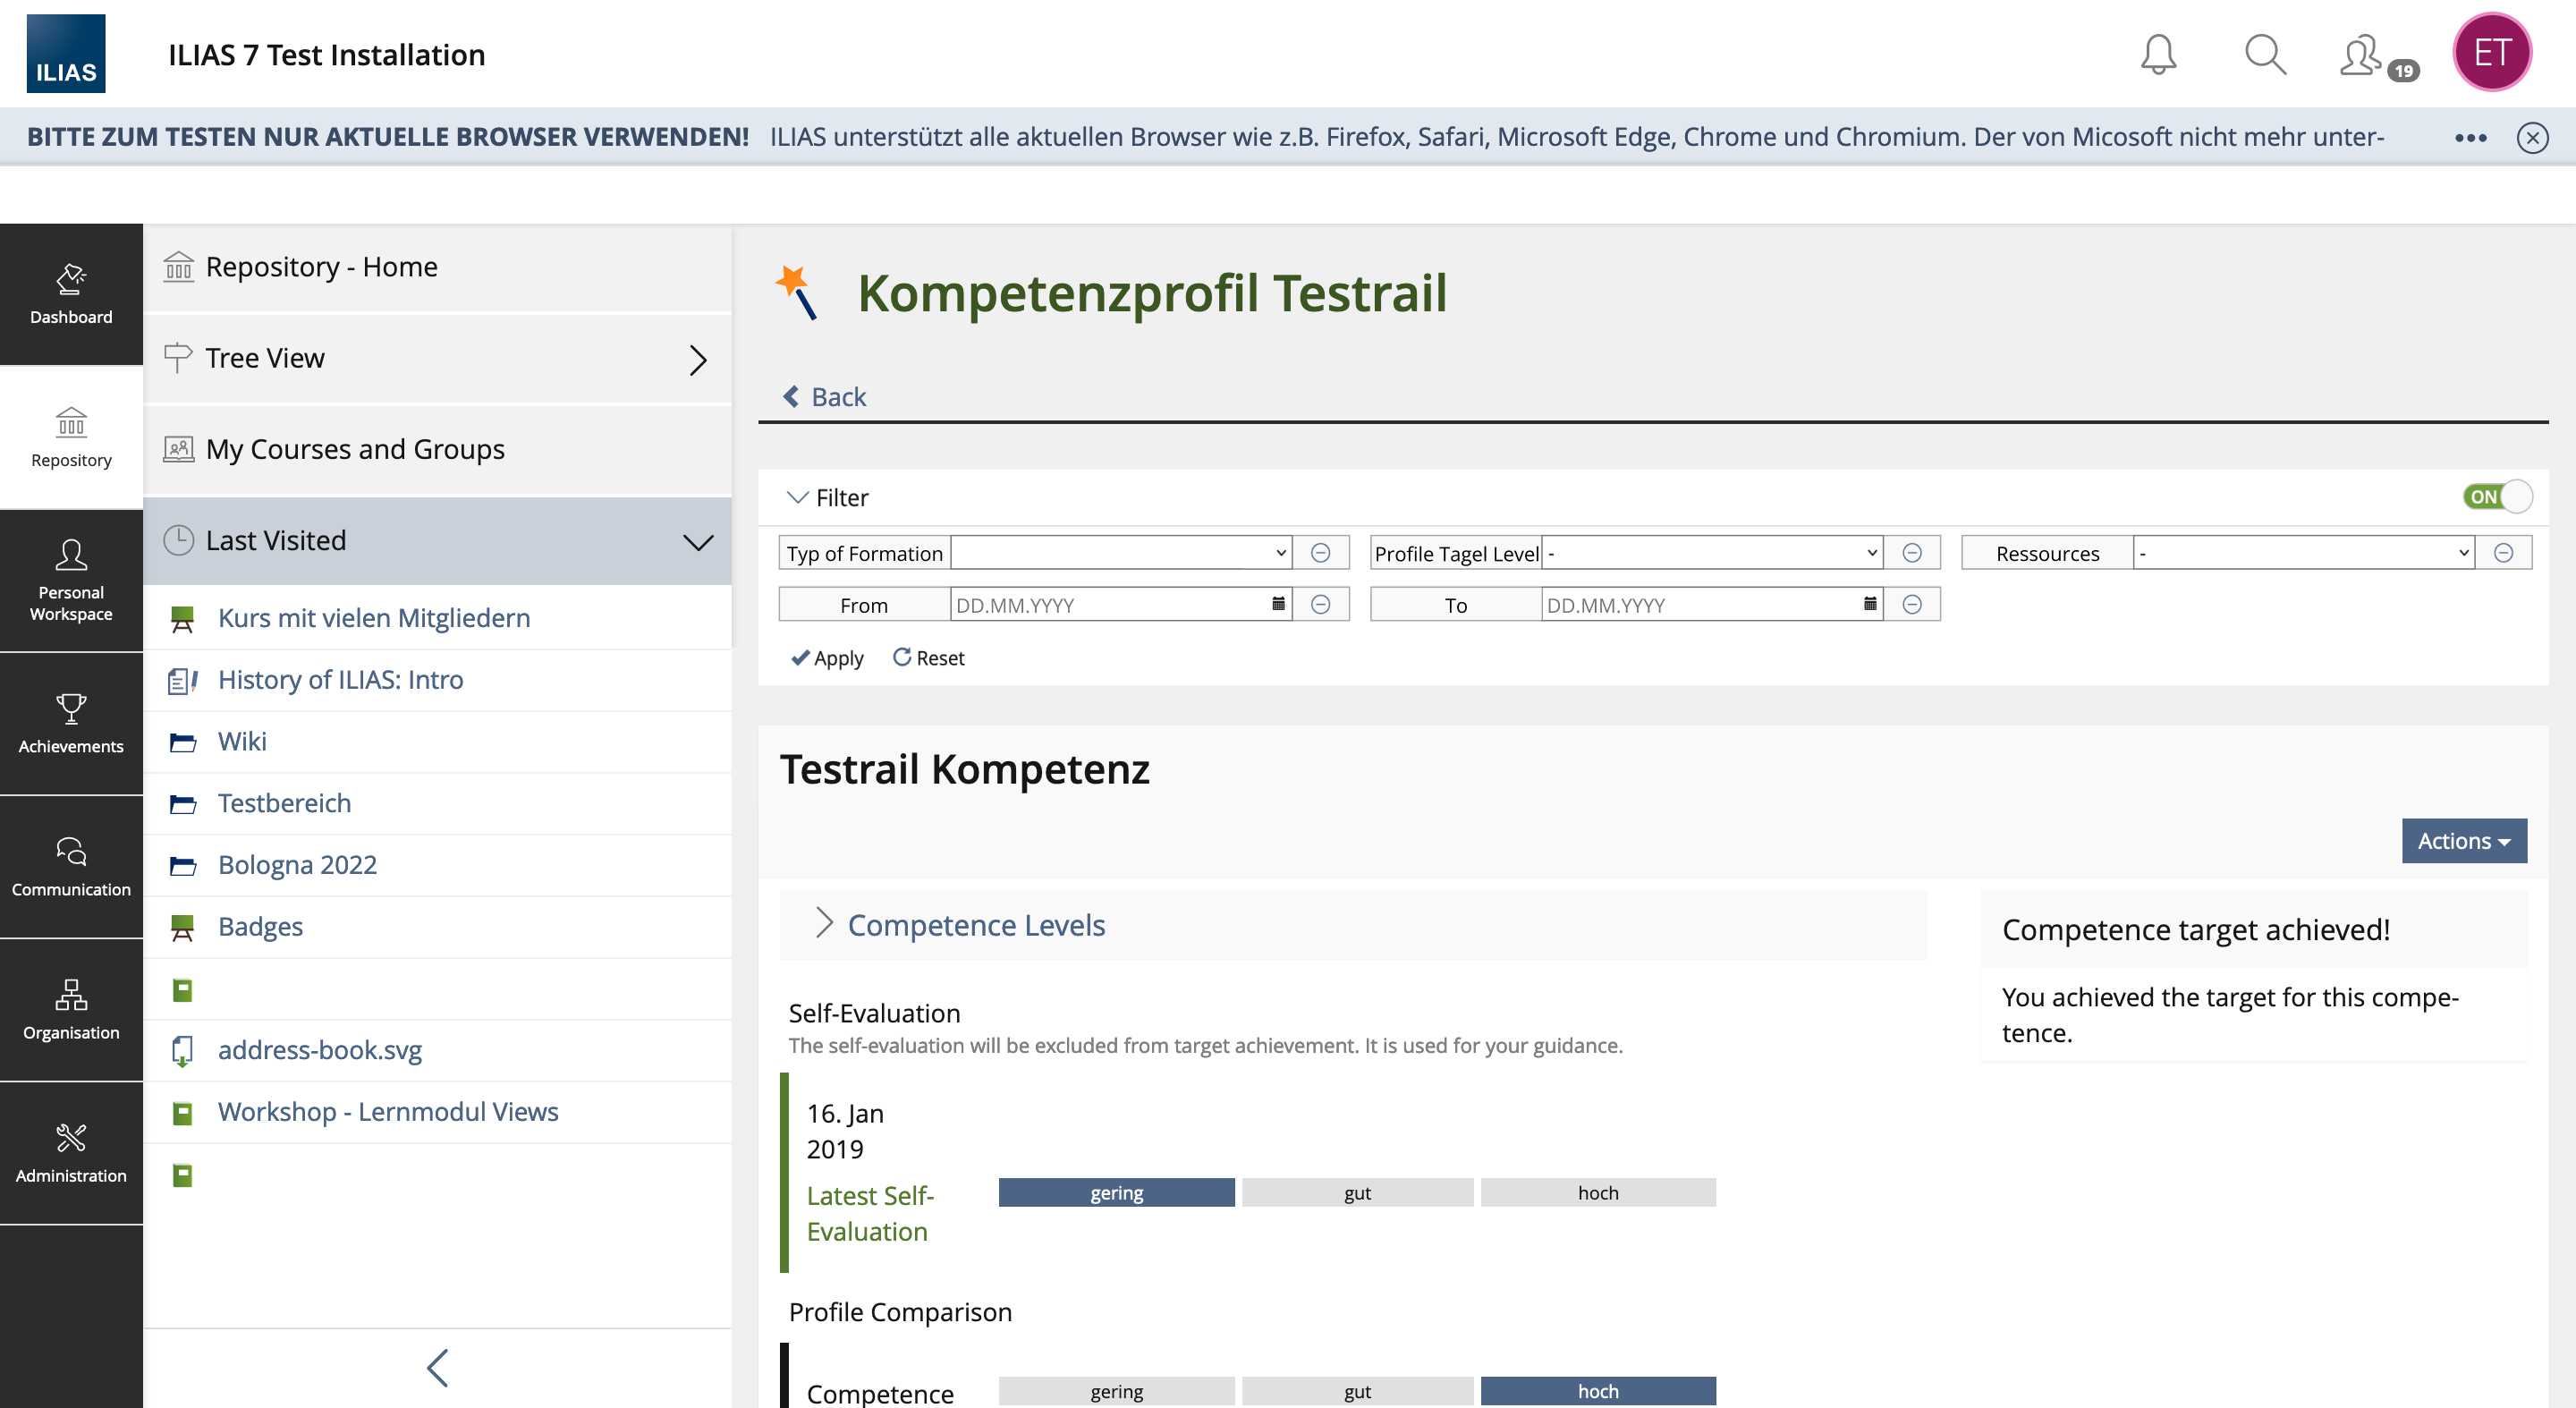Open the ET user avatar menu
The image size is (2576, 1408).
(x=2491, y=53)
